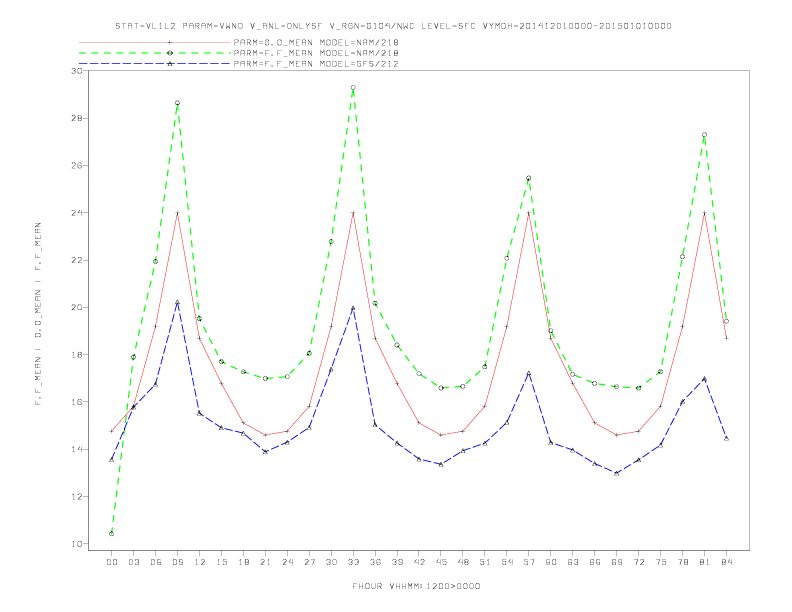This screenshot has height=612, width=792.
Task: Click x-axis tick label 69
Action: [x=616, y=562]
